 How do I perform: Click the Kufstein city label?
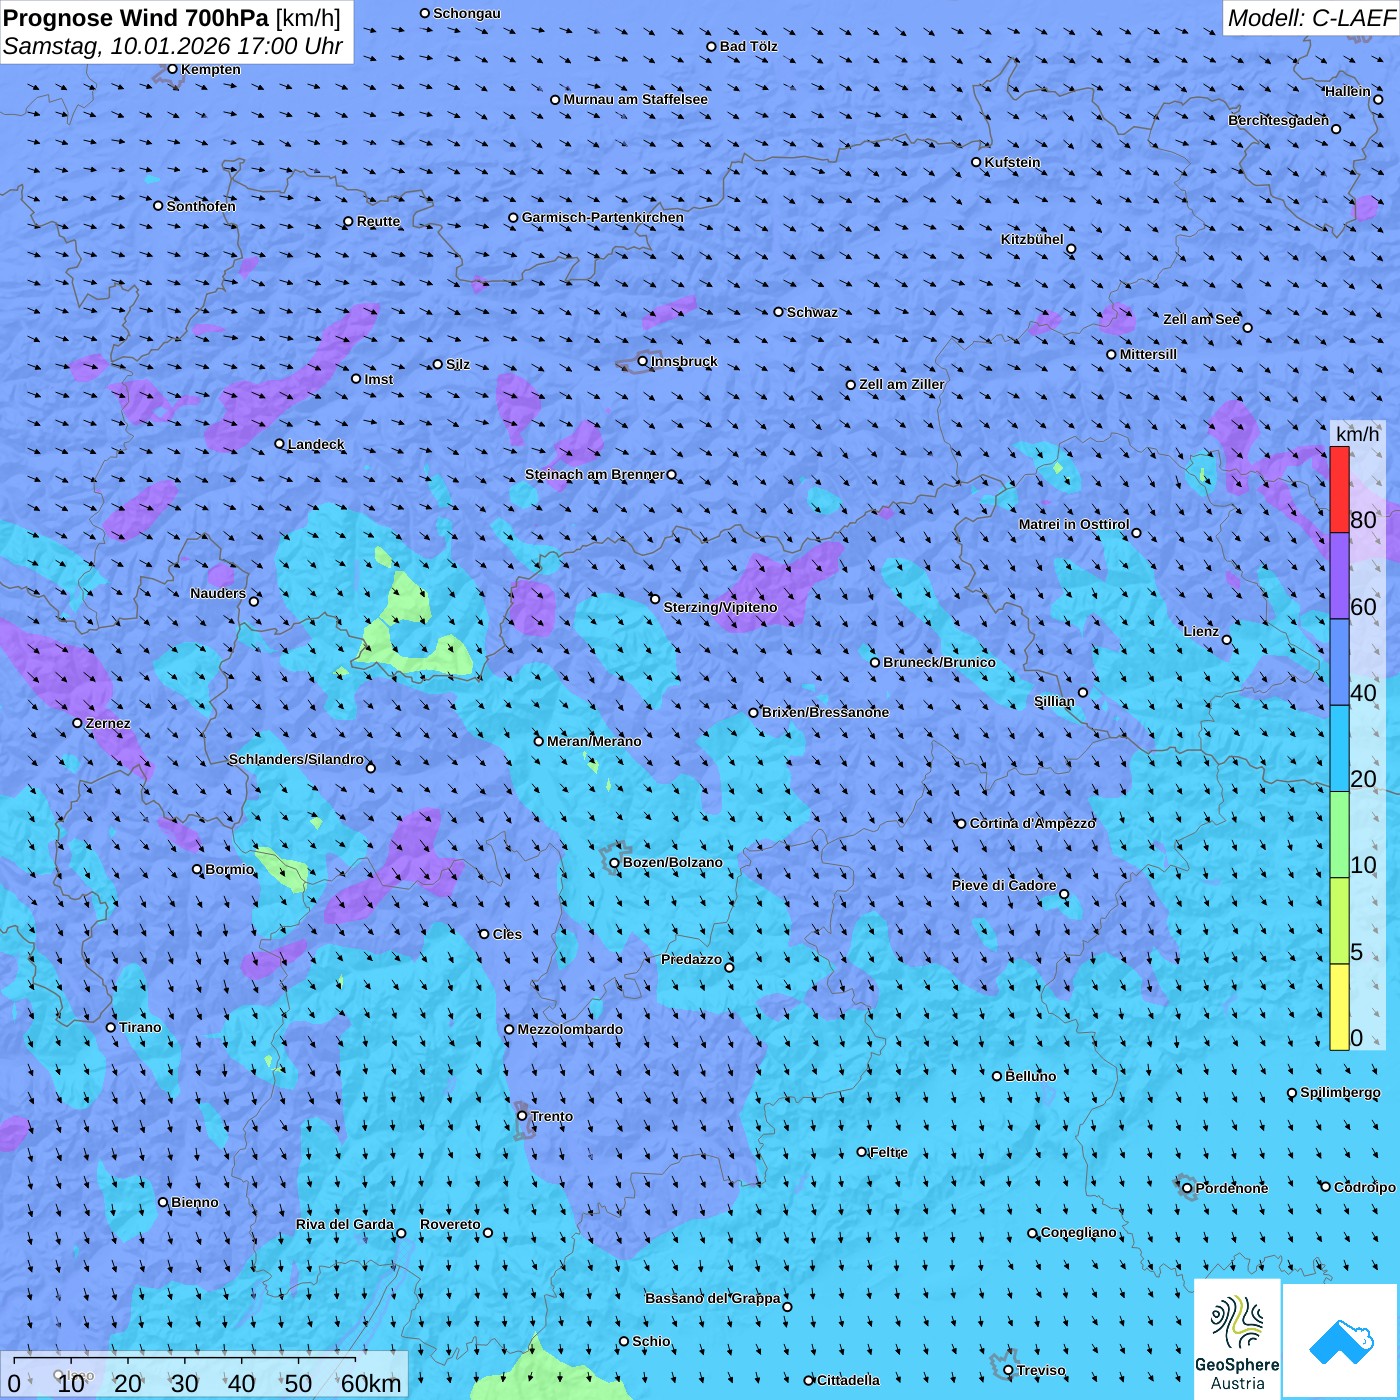pyautogui.click(x=1012, y=162)
